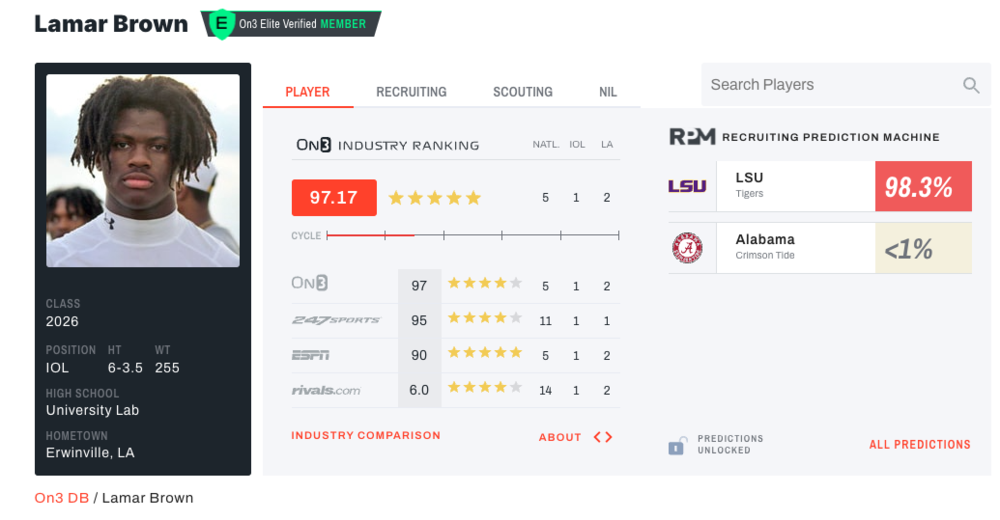
Task: Click the LSU Tigers logo
Action: [x=687, y=186]
